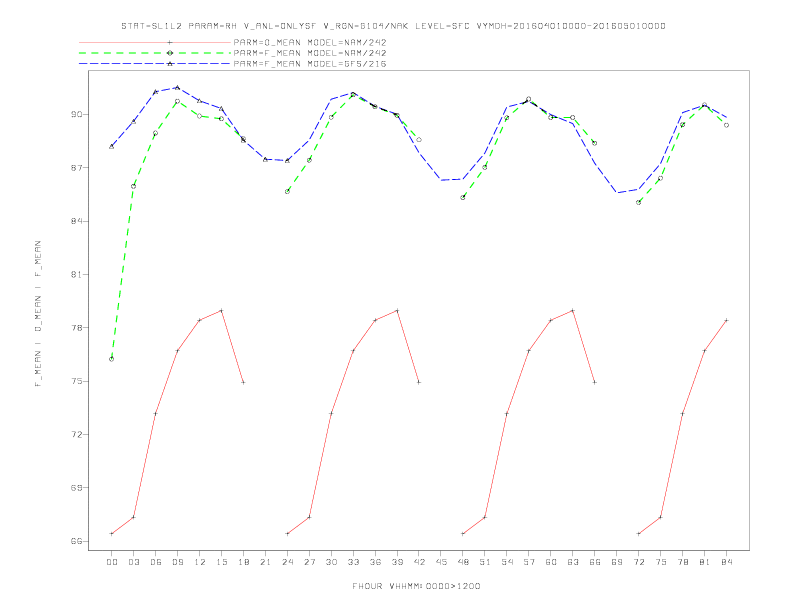The width and height of the screenshot is (792, 612).
Task: Click y-axis tick label 66
Action: click(x=76, y=541)
